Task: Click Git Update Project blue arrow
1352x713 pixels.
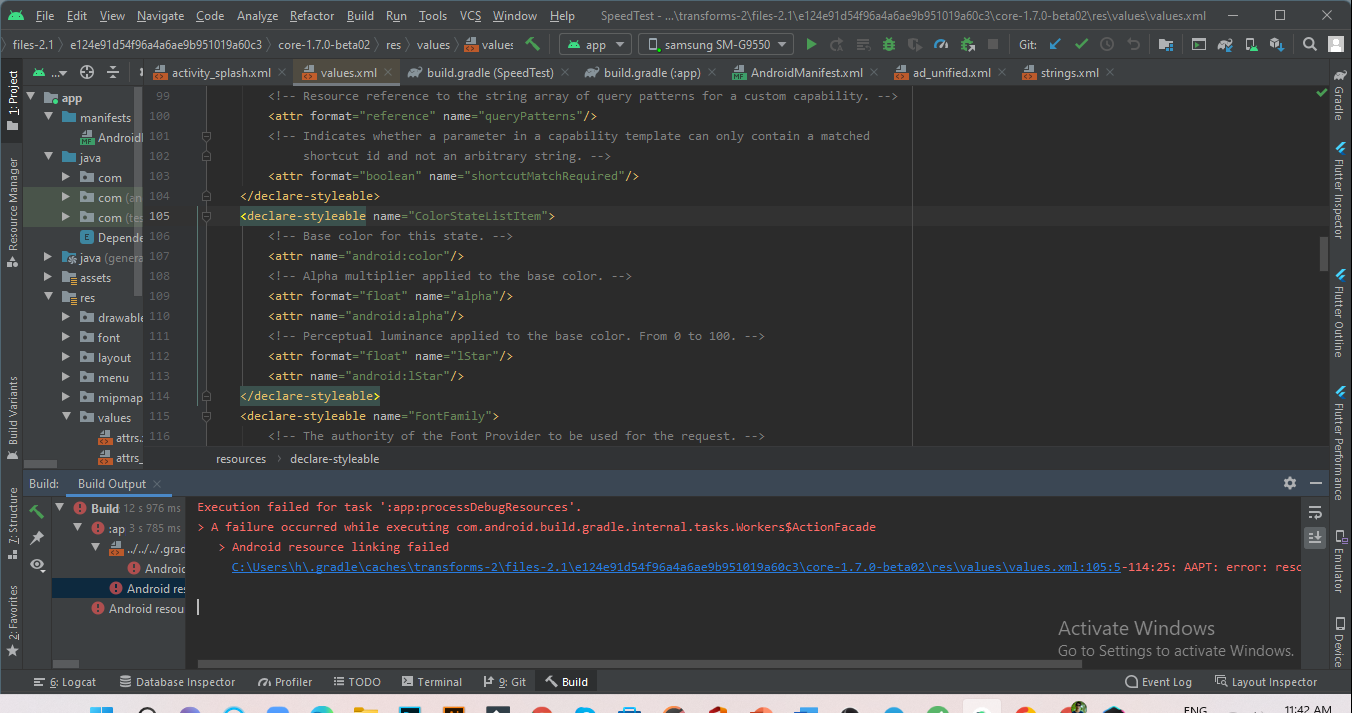Action: tap(1055, 44)
